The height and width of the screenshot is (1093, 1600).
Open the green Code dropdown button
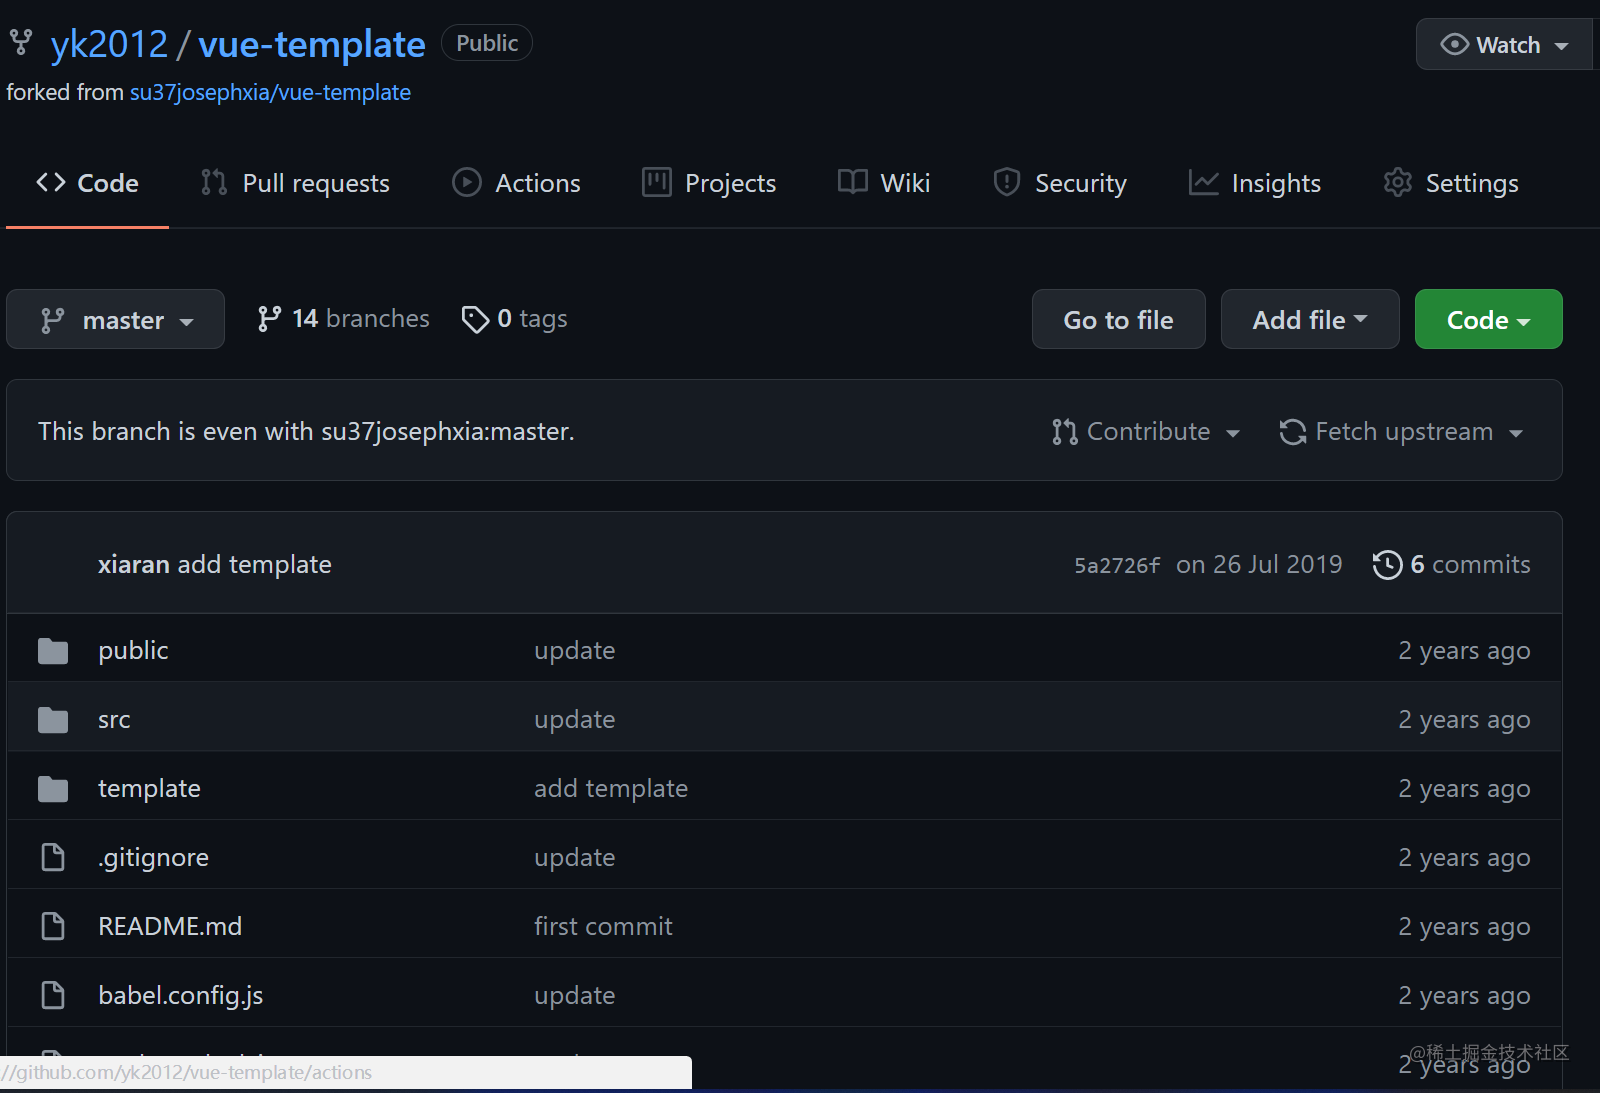point(1488,319)
